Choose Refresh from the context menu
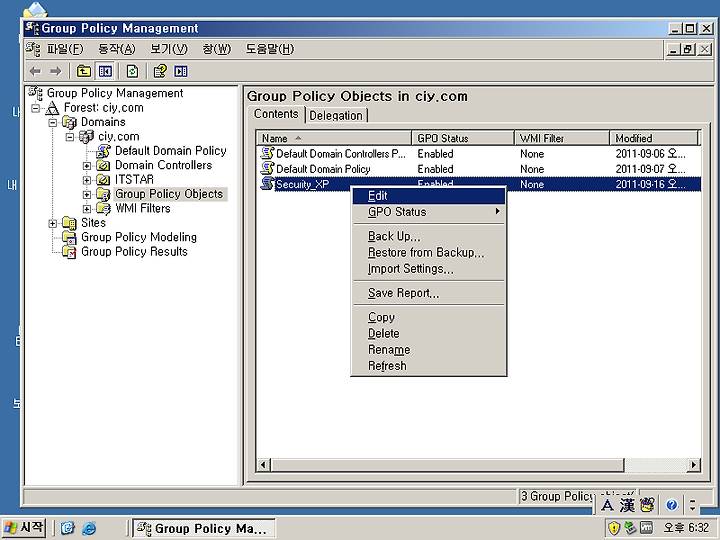 [x=429, y=366]
